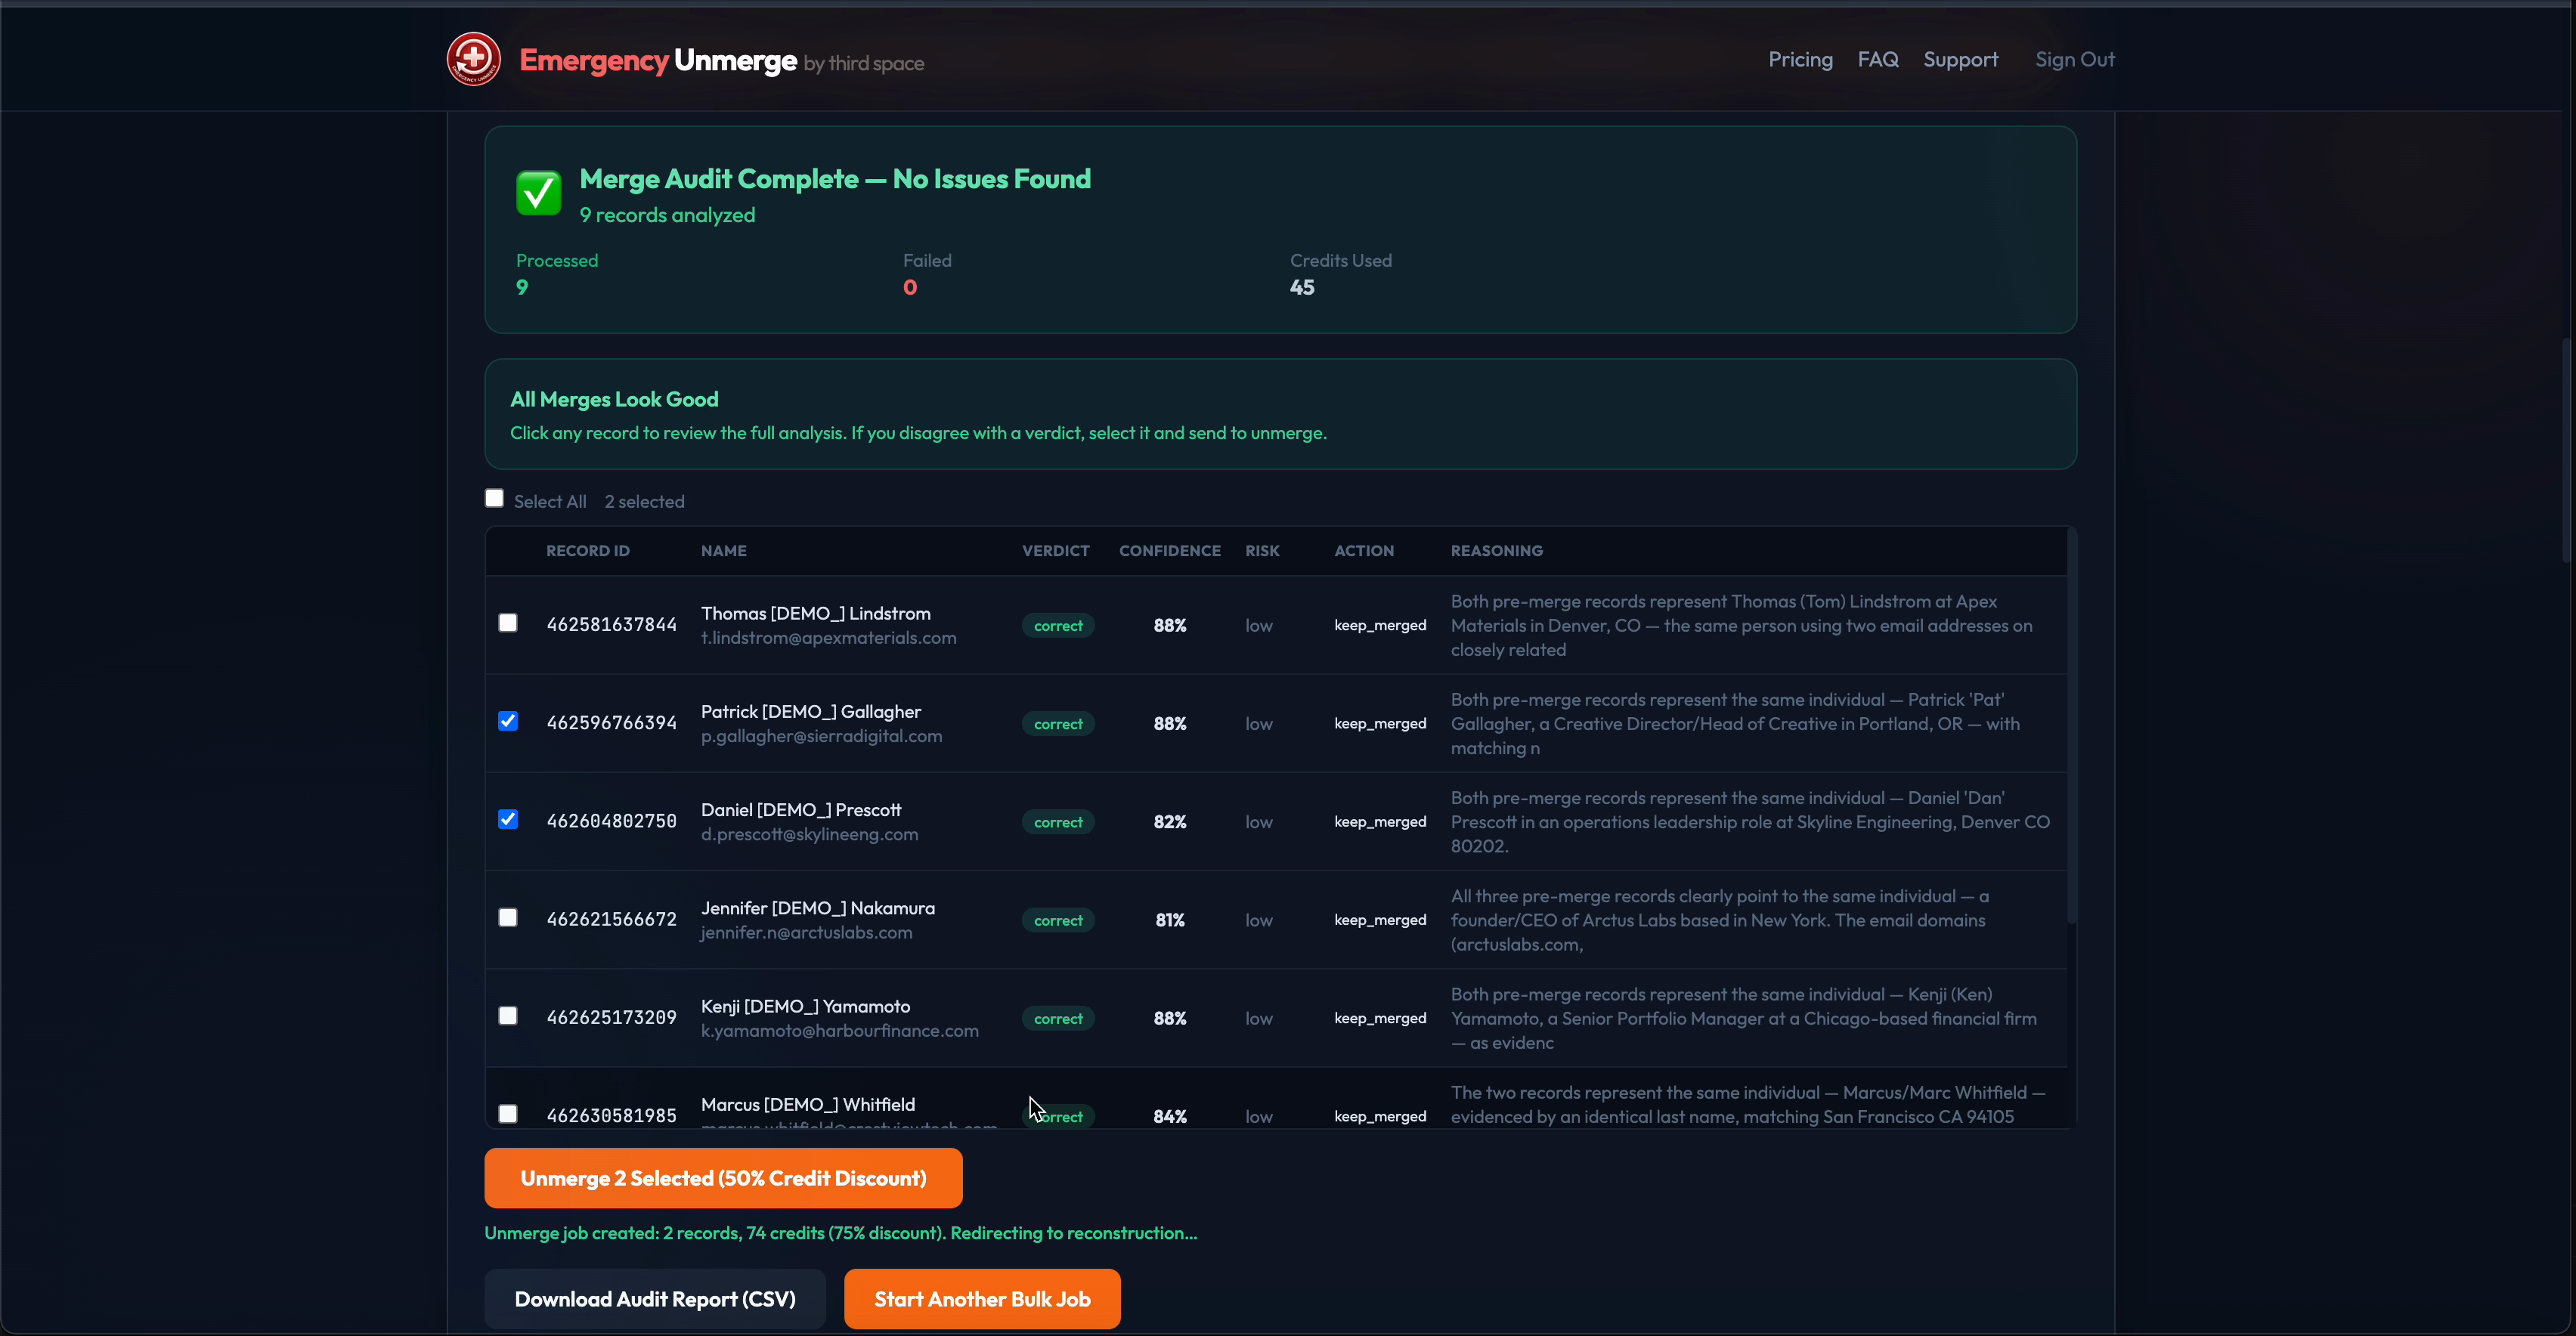Viewport: 2576px width, 1336px height.
Task: Click the correct badge in Lindstrom row
Action: point(1058,626)
